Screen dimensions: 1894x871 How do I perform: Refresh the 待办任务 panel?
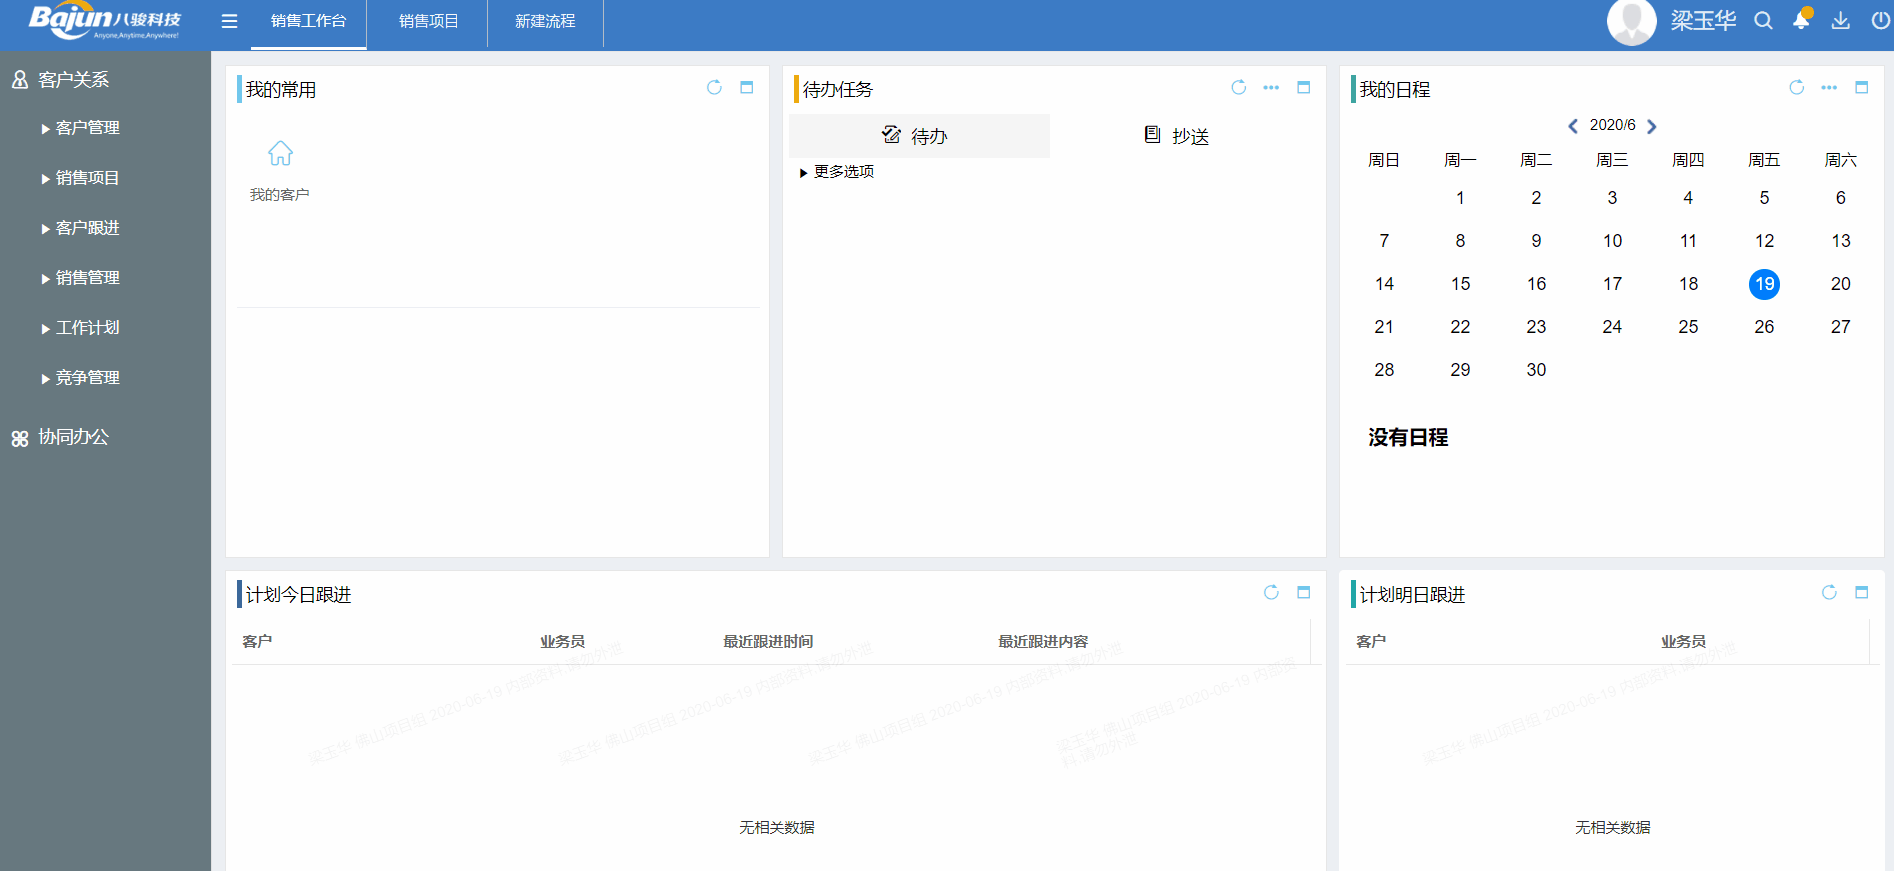click(1238, 88)
